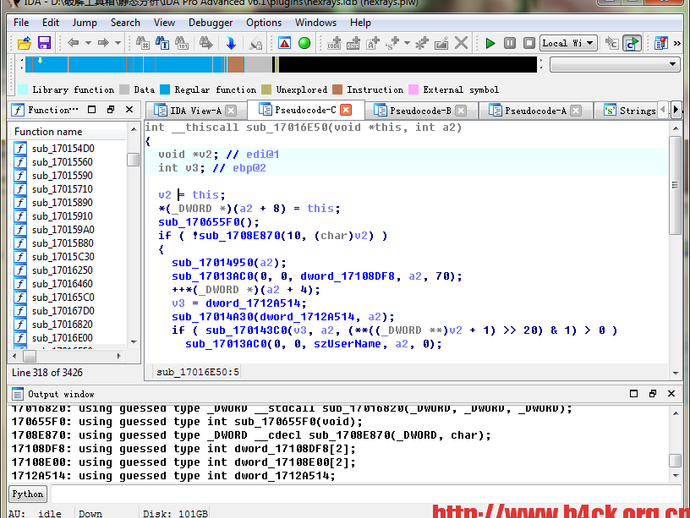Open the Jump menu
Viewport: 690px width, 518px height.
(84, 22)
